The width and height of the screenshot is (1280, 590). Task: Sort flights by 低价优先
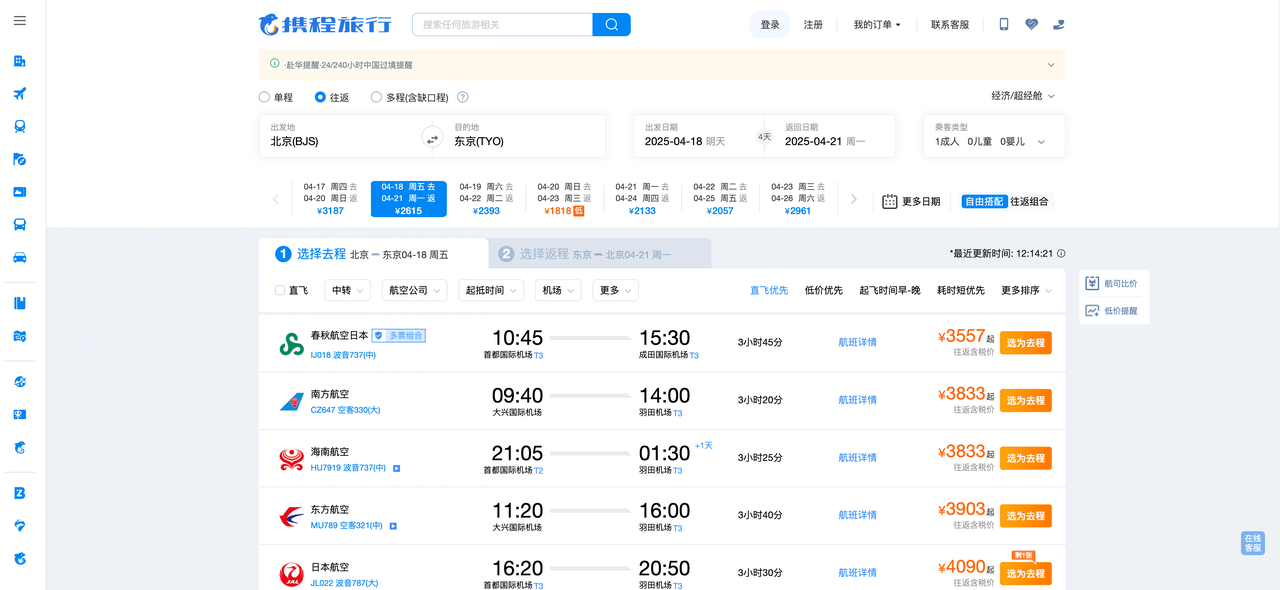823,291
